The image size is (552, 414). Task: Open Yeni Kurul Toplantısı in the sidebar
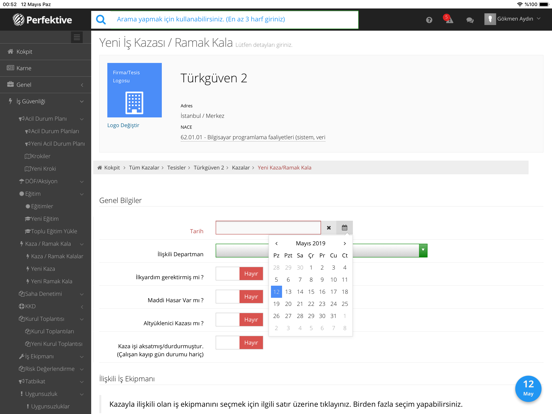click(x=54, y=344)
